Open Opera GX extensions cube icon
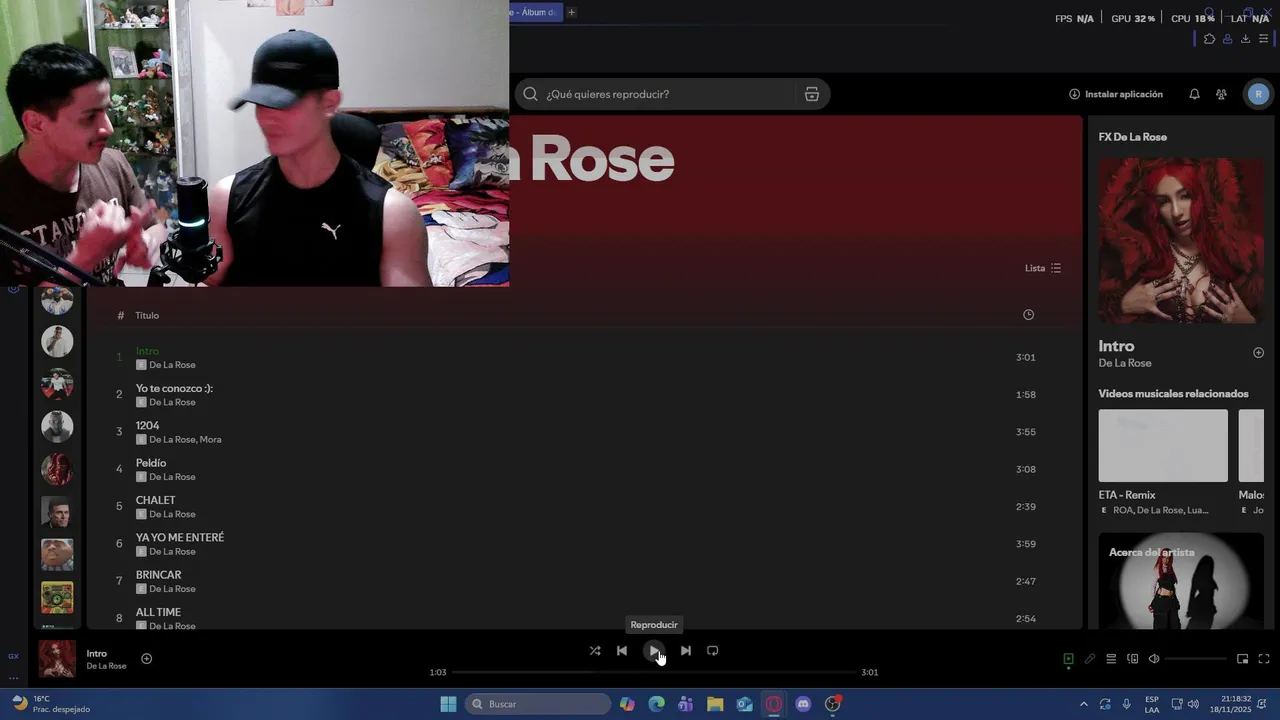This screenshot has width=1280, height=720. click(1209, 39)
